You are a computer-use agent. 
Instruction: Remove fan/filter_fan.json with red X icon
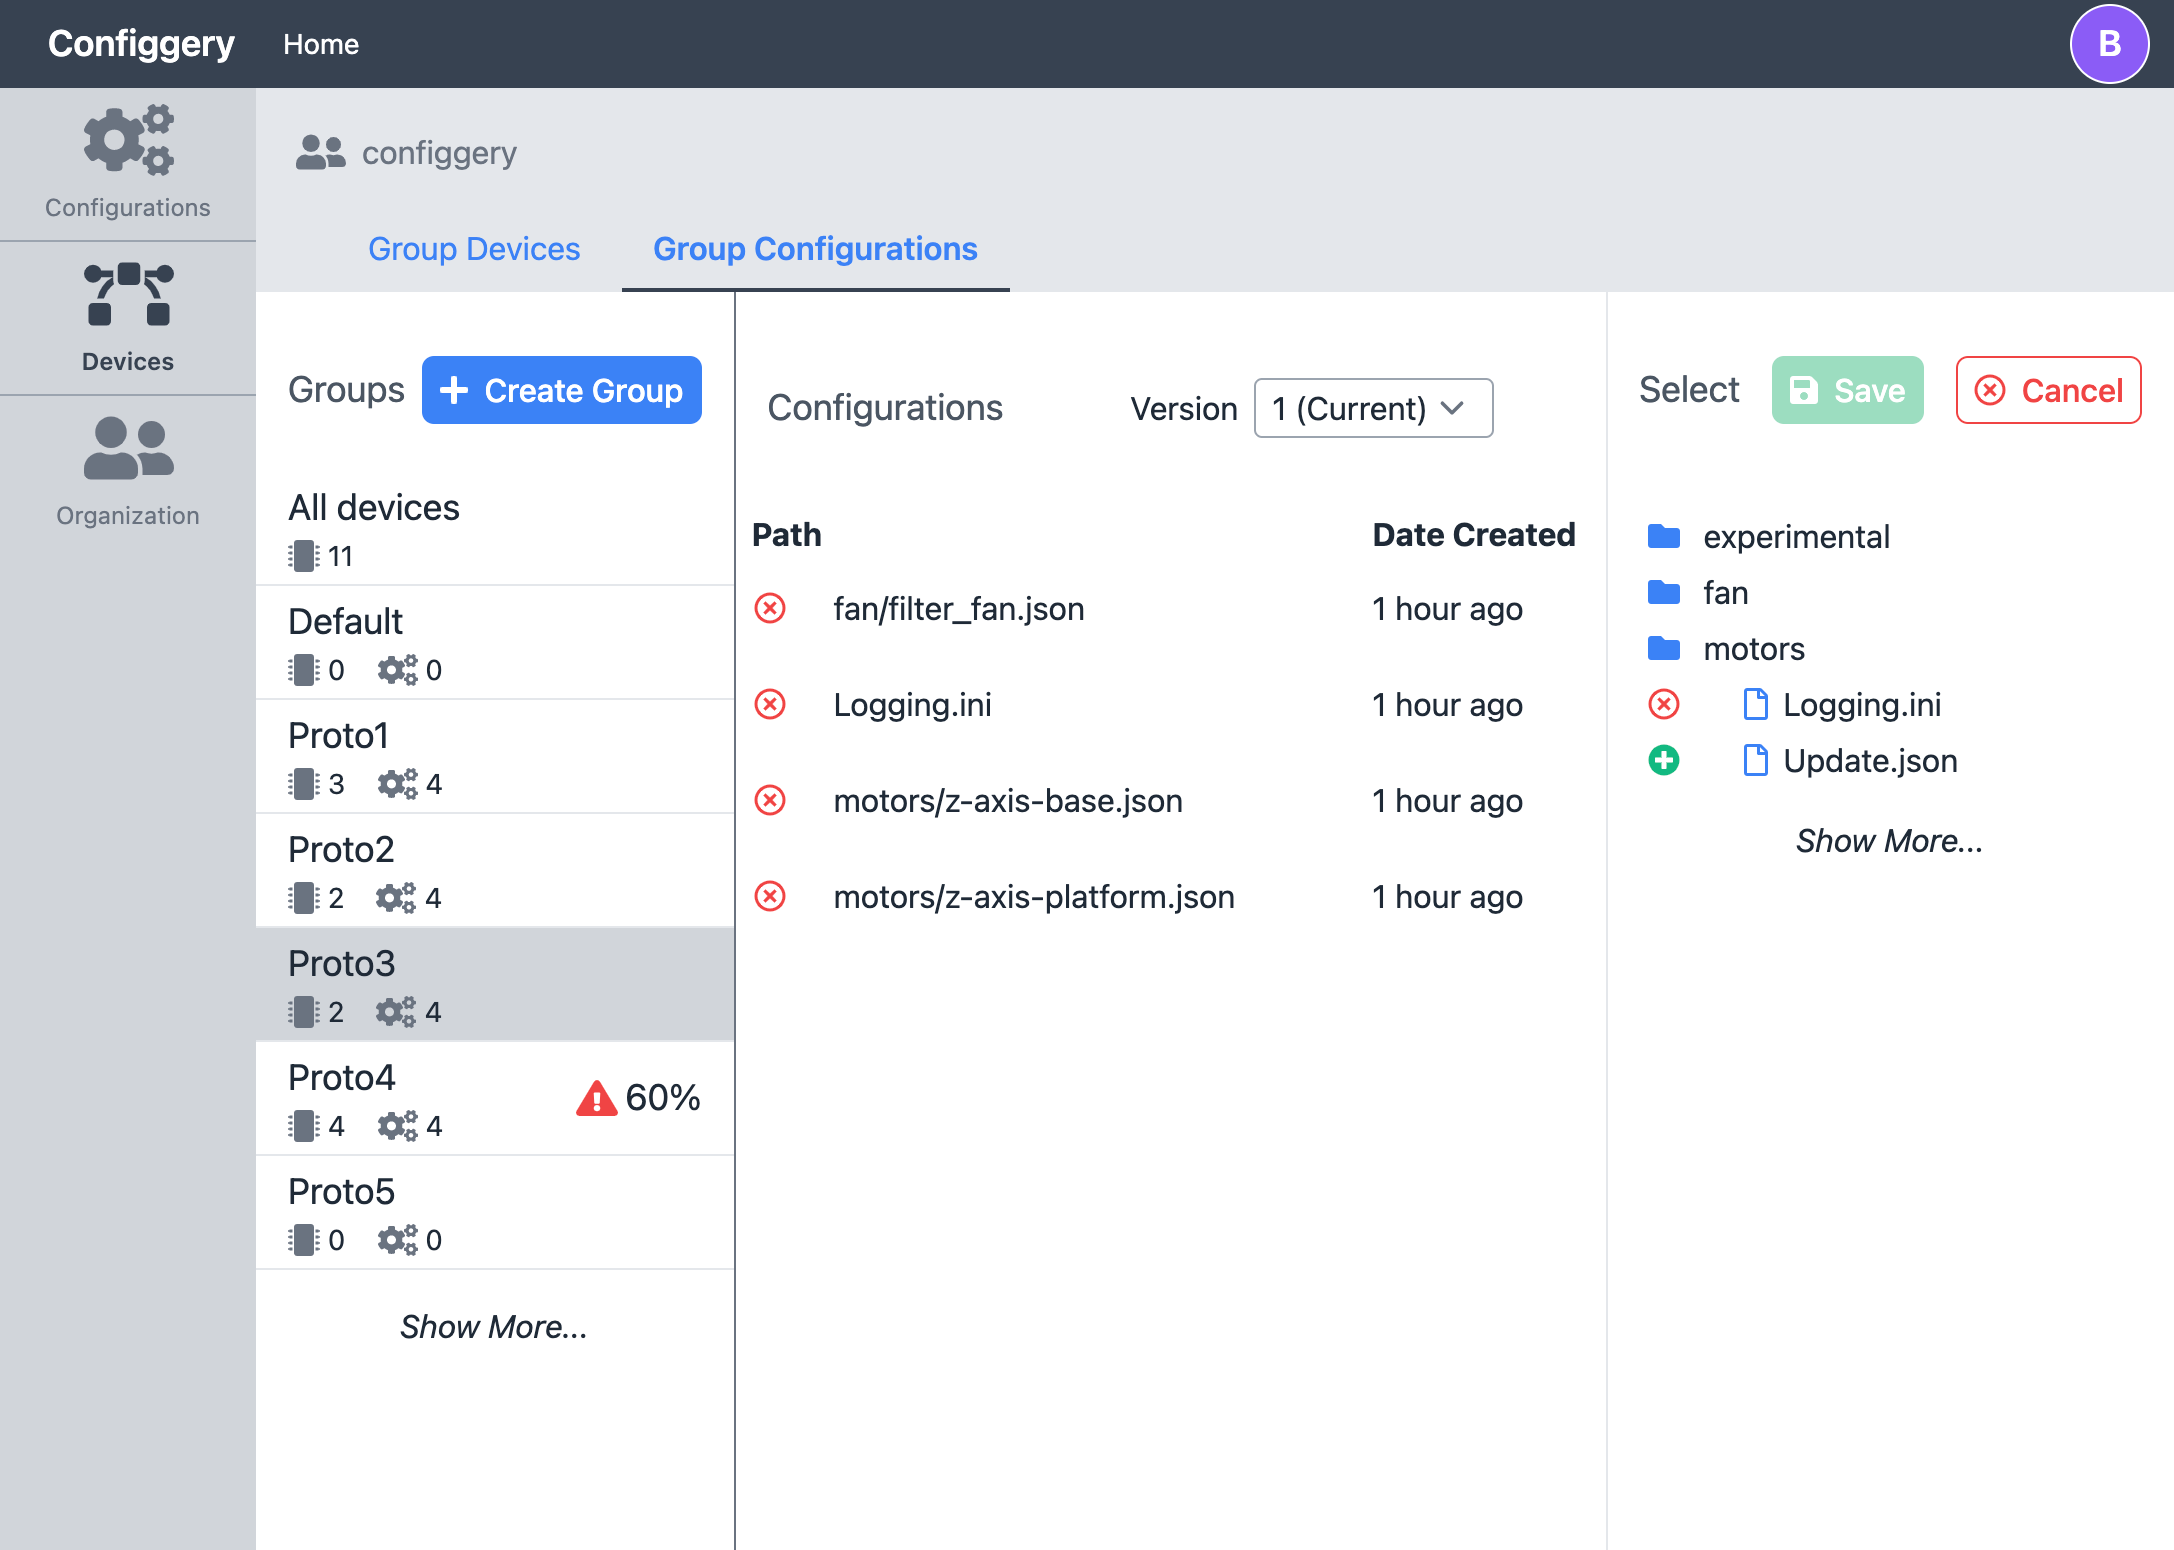point(770,608)
